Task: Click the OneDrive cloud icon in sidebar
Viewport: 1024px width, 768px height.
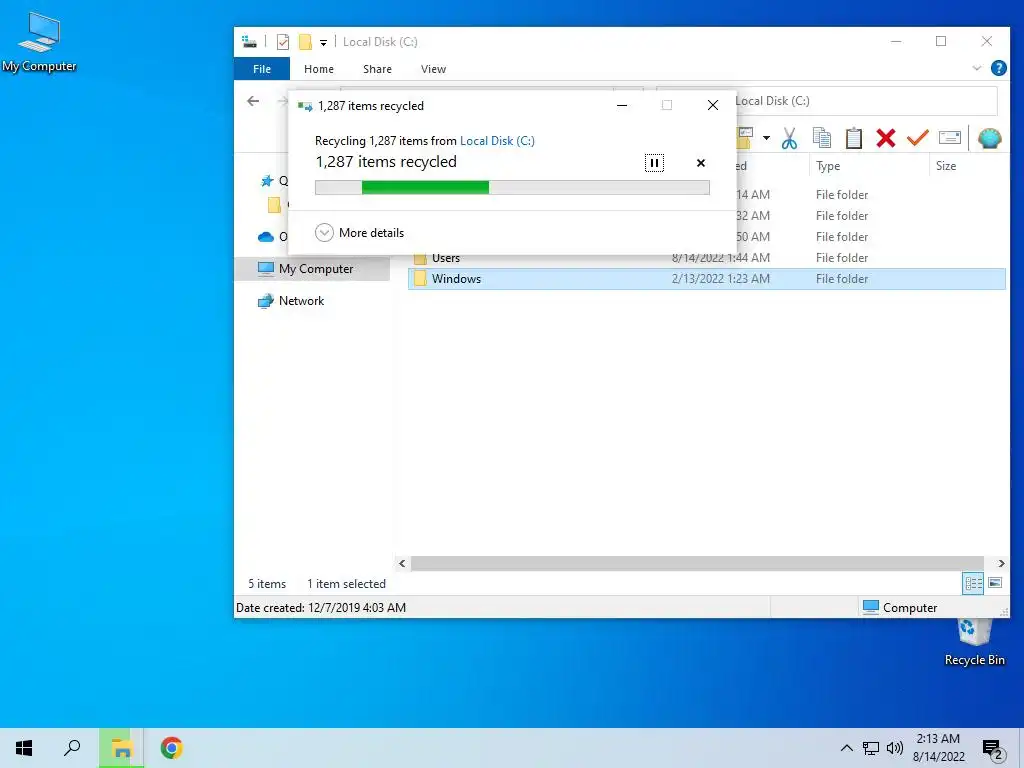Action: tap(266, 237)
